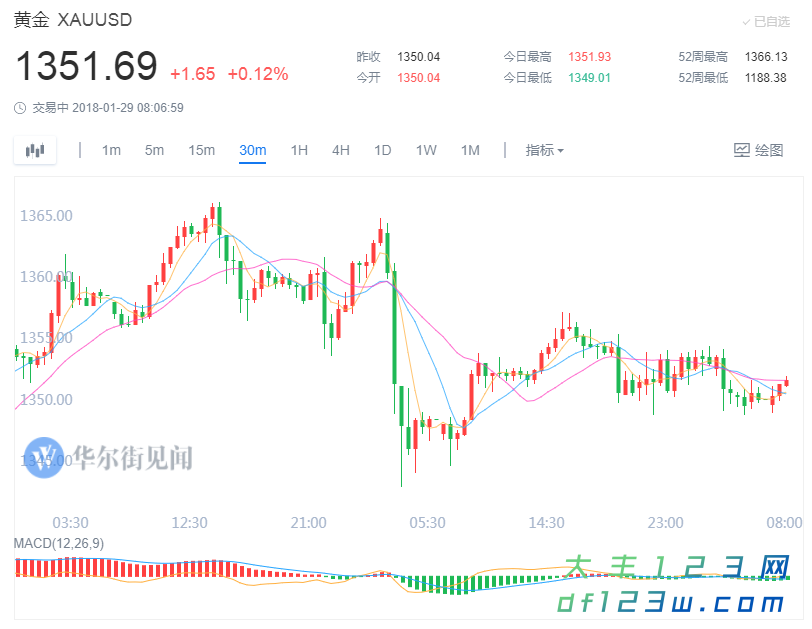This screenshot has height=629, width=812.
Task: Click the 绘图 drawing tool icon
Action: coord(742,150)
